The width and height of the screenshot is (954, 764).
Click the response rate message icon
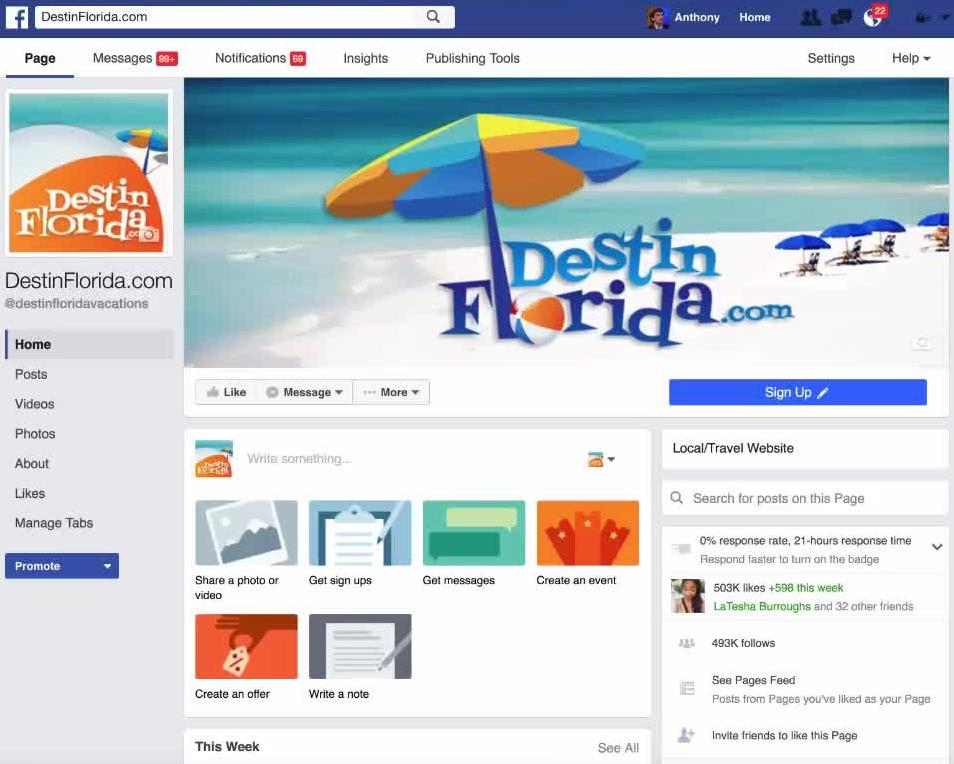pyautogui.click(x=681, y=549)
